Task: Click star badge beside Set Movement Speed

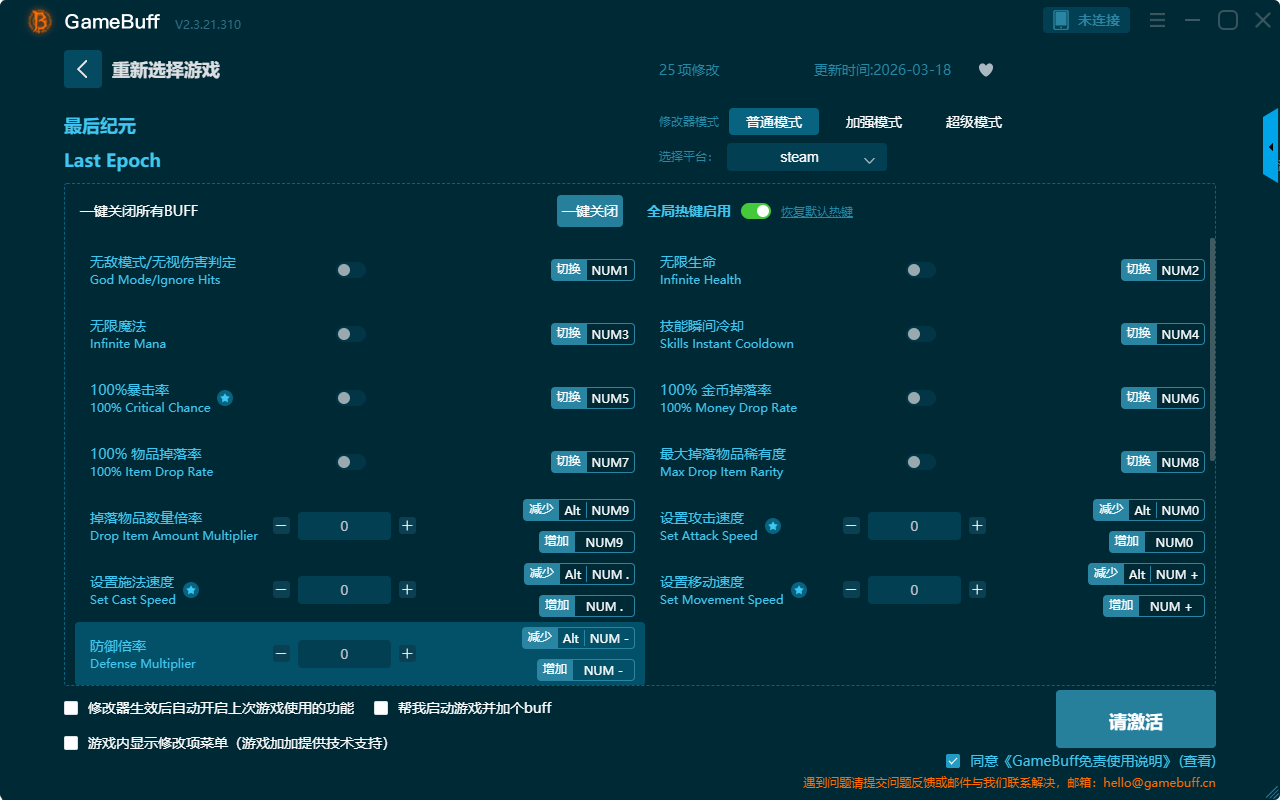Action: coord(799,590)
